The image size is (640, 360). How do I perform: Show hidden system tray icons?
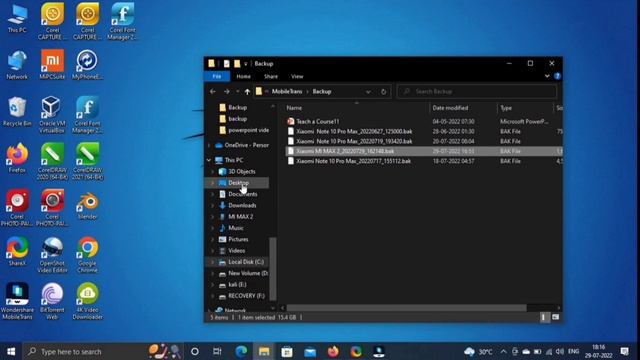503,351
